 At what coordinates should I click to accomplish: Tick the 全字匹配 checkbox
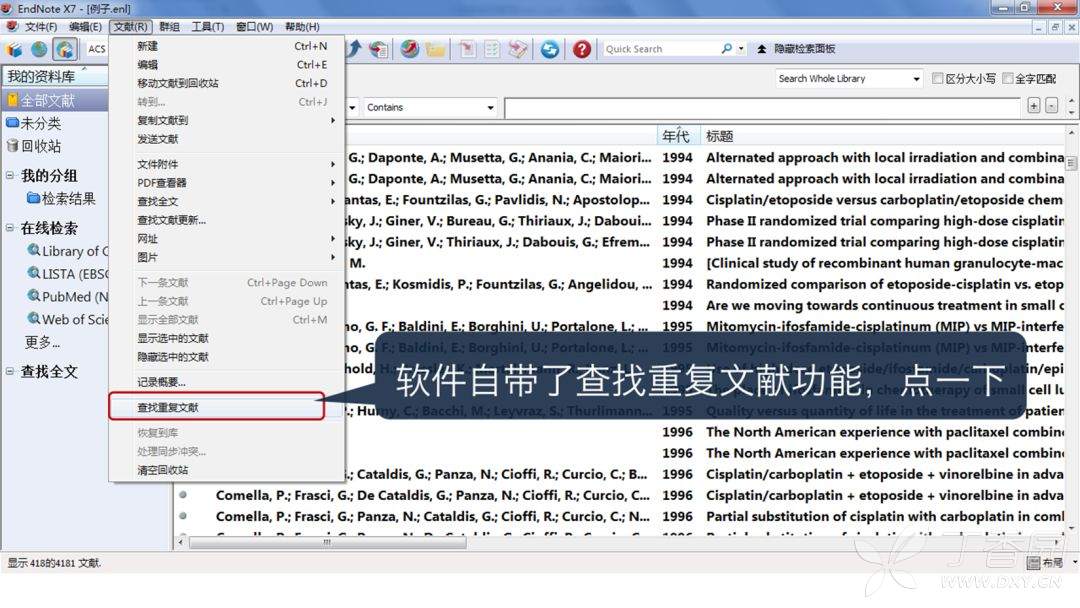(1008, 78)
